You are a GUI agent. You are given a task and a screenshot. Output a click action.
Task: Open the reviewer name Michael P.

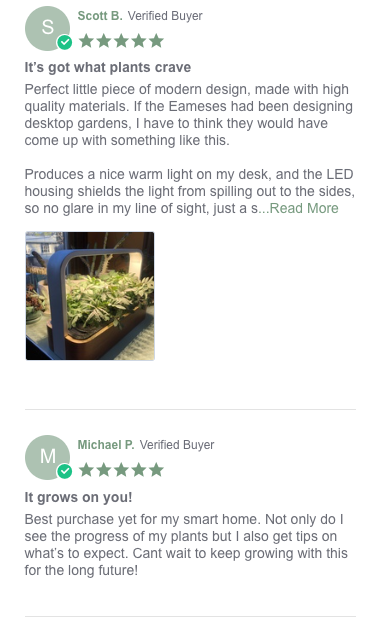click(106, 445)
